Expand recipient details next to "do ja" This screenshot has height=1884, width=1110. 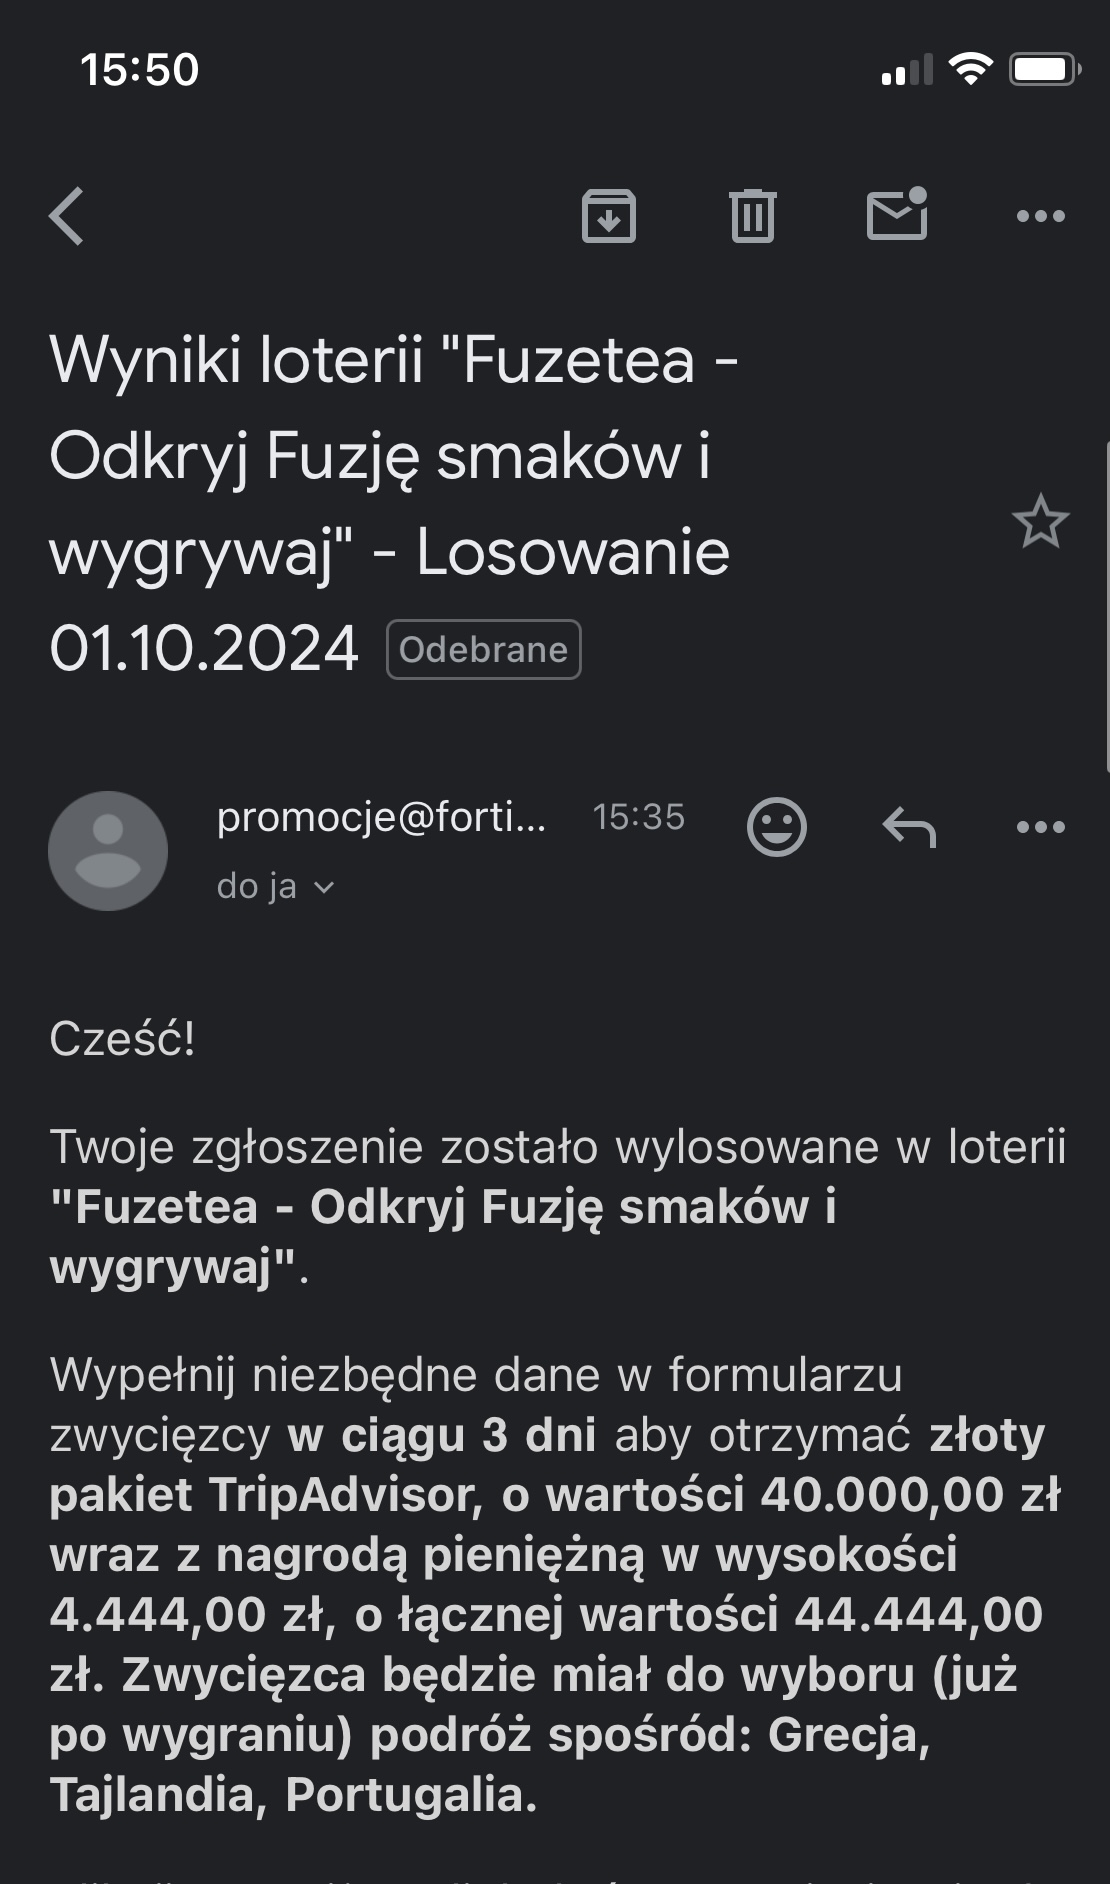tap(324, 887)
